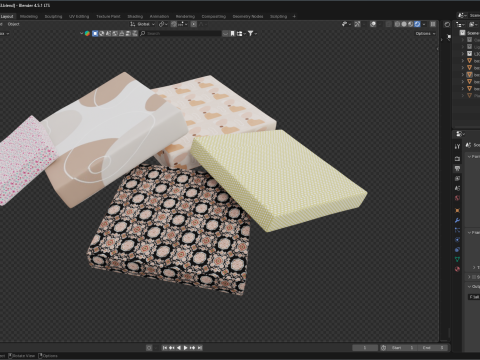Open the Tool properties tab
The height and width of the screenshot is (360, 480).
[x=457, y=146]
